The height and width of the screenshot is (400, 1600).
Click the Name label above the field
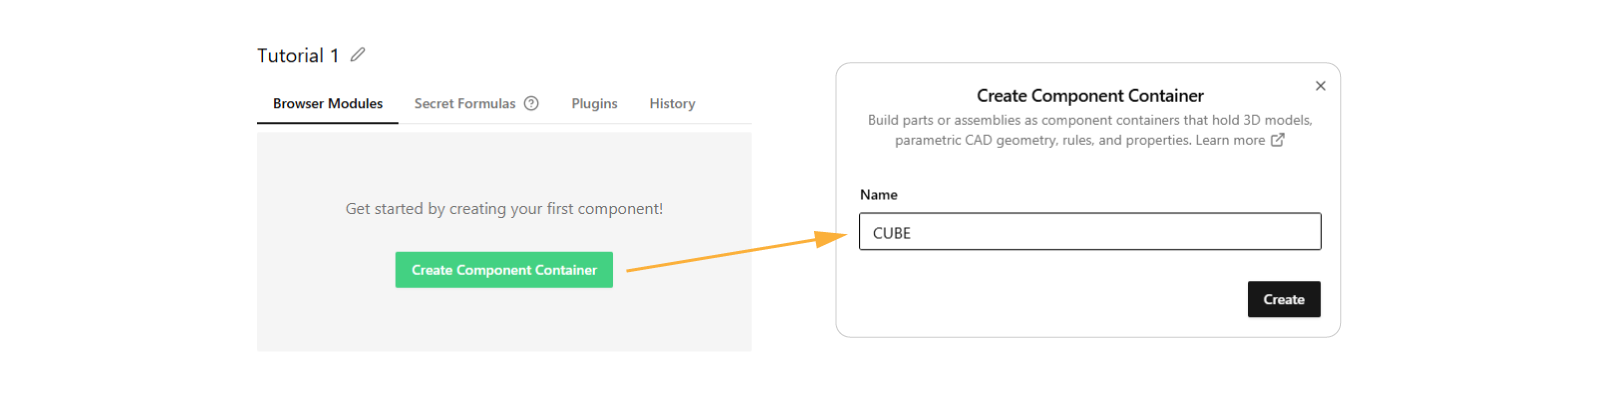879,195
